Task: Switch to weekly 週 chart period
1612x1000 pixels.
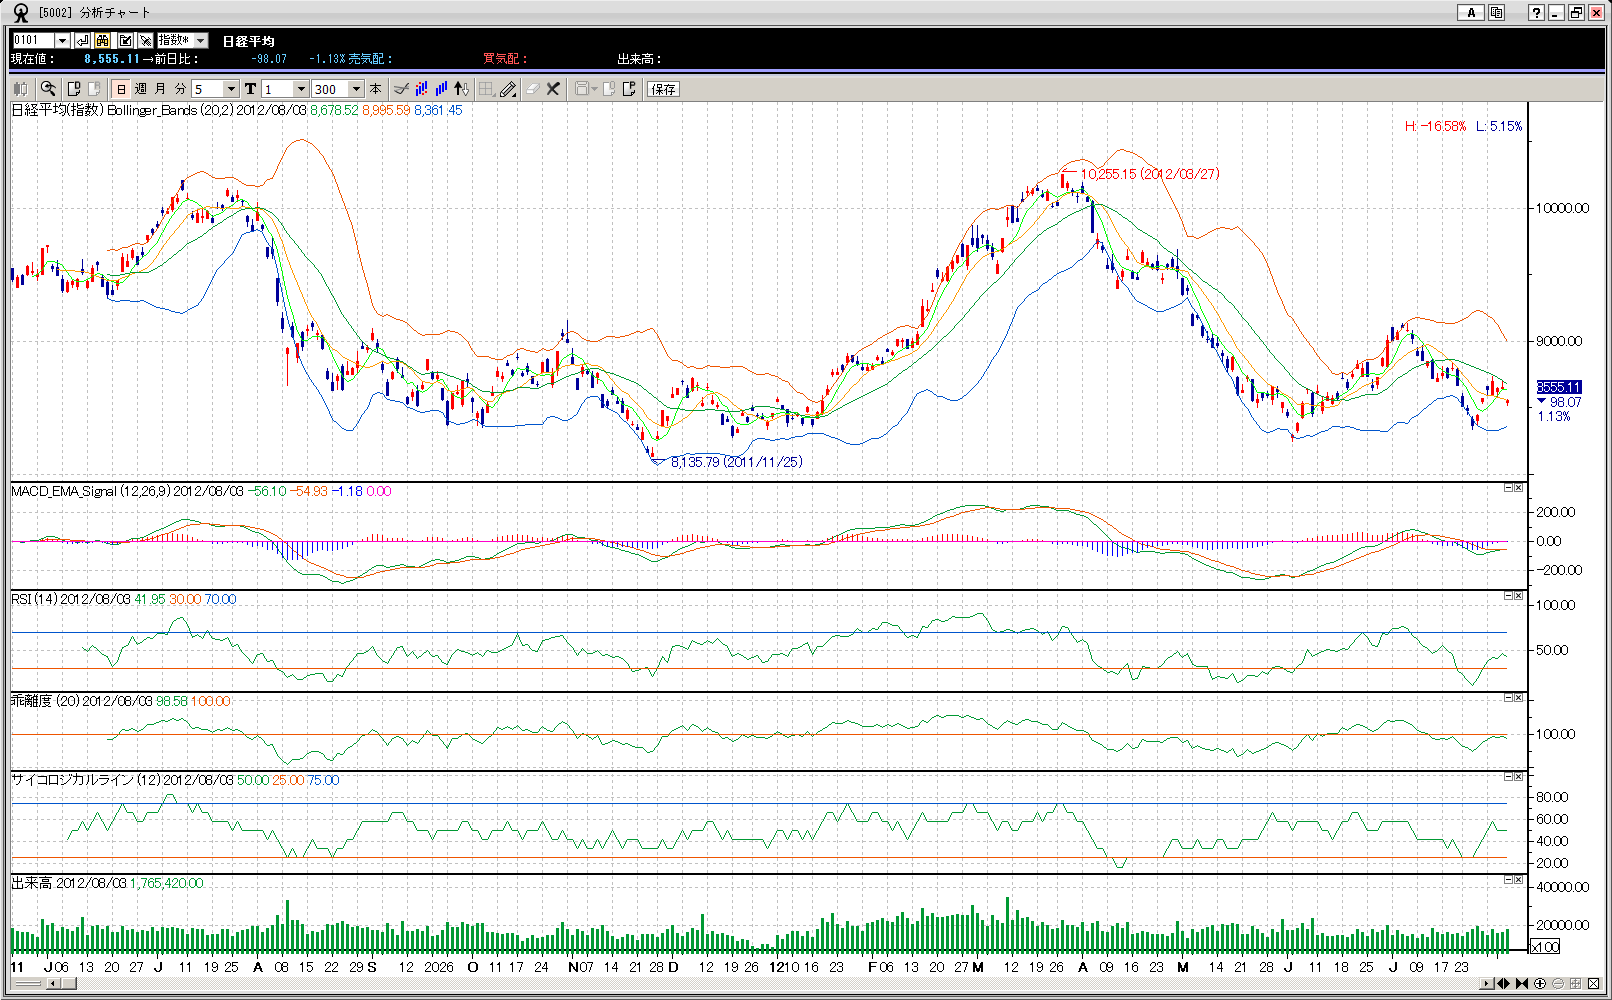Action: (141, 89)
